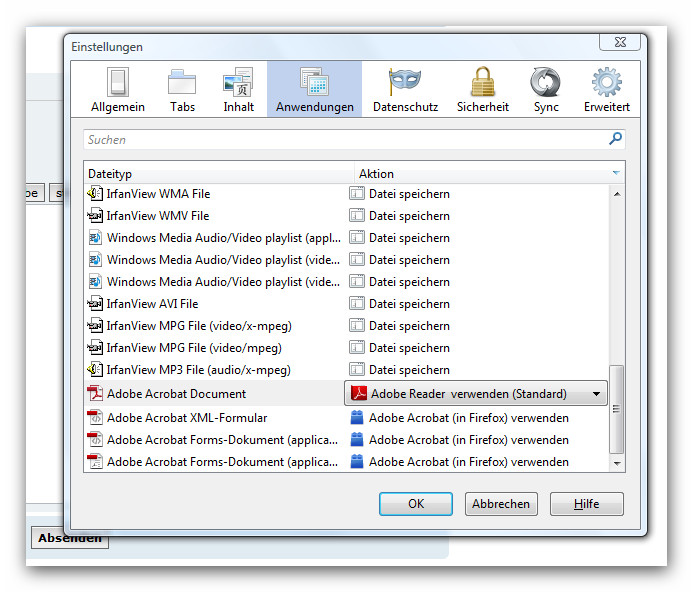Viewport: 693px width, 592px height.
Task: Switch to the Tabs settings panel
Action: point(182,90)
